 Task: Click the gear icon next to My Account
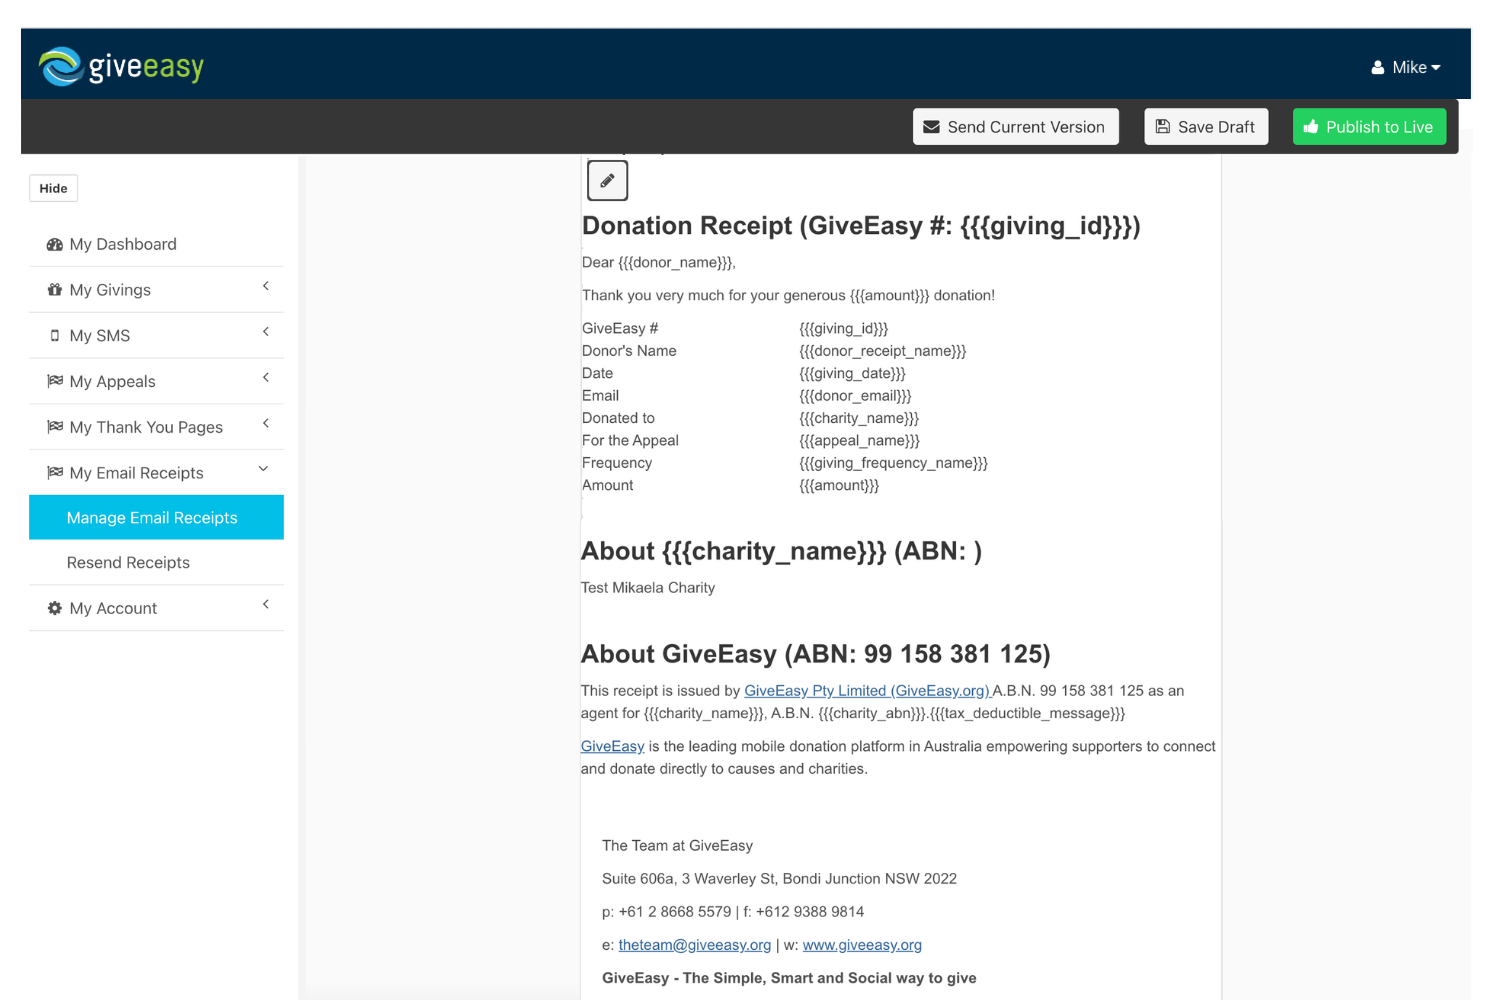pos(54,607)
